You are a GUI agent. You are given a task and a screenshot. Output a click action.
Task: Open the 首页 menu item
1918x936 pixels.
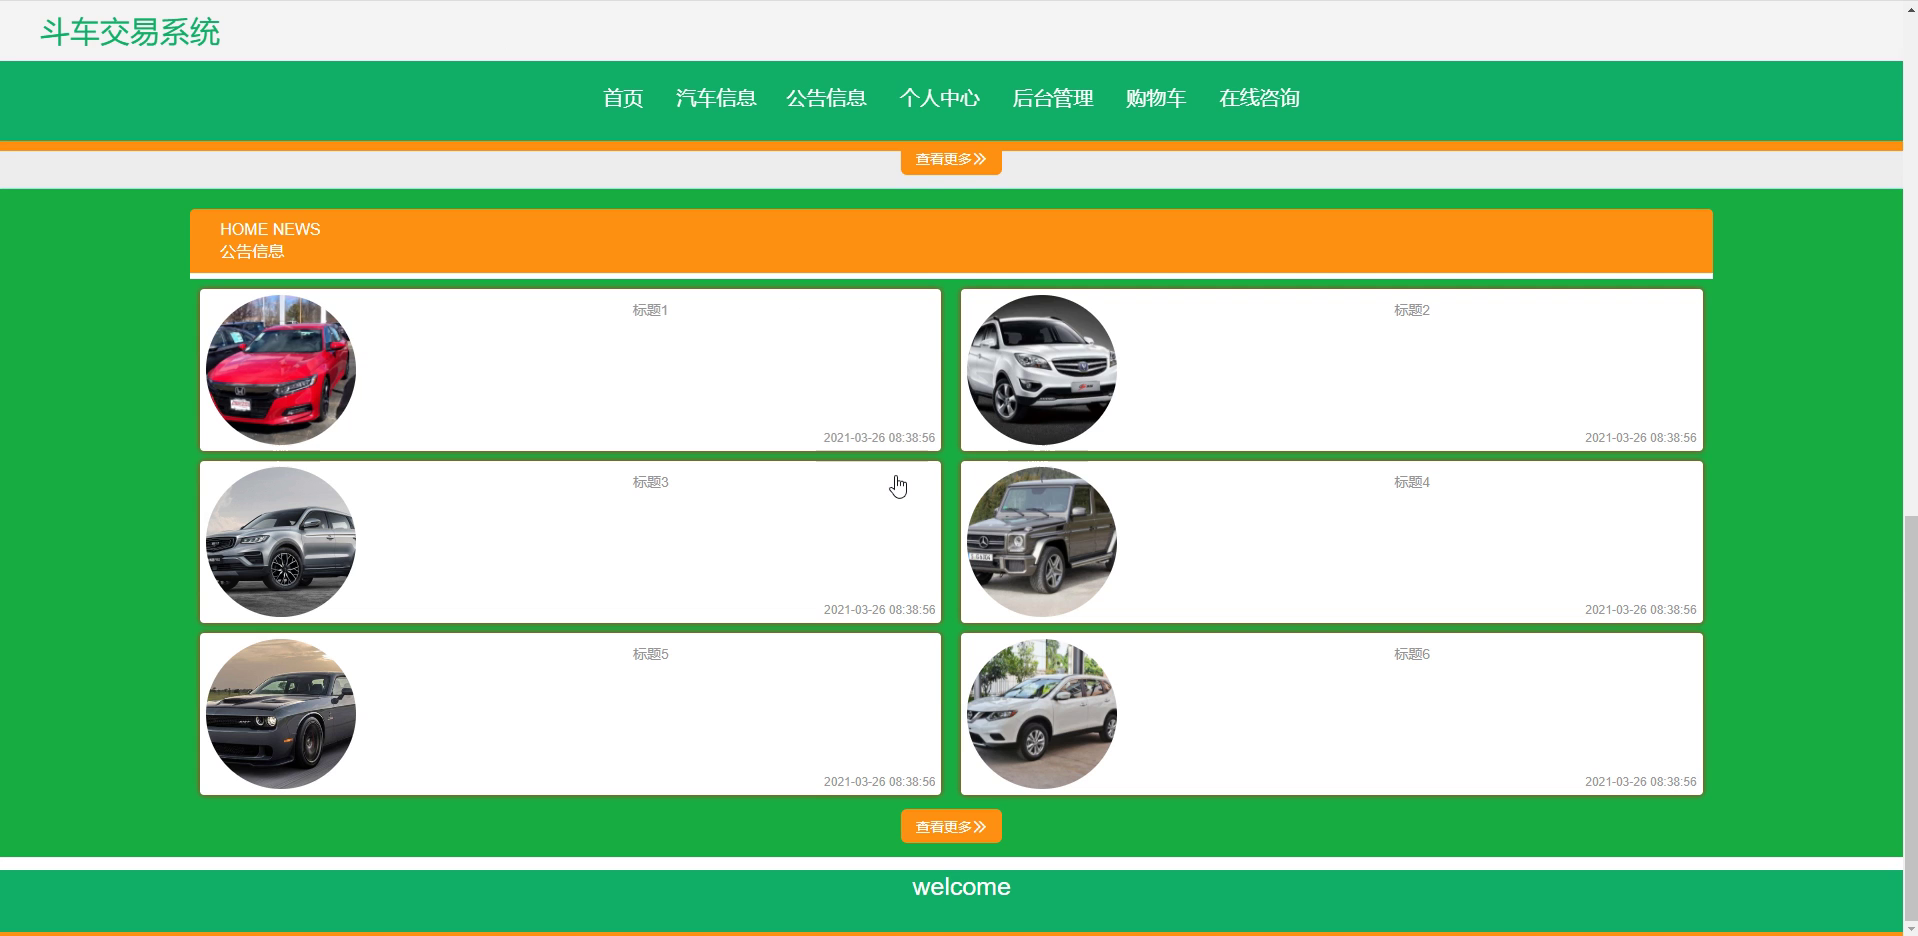(x=622, y=98)
